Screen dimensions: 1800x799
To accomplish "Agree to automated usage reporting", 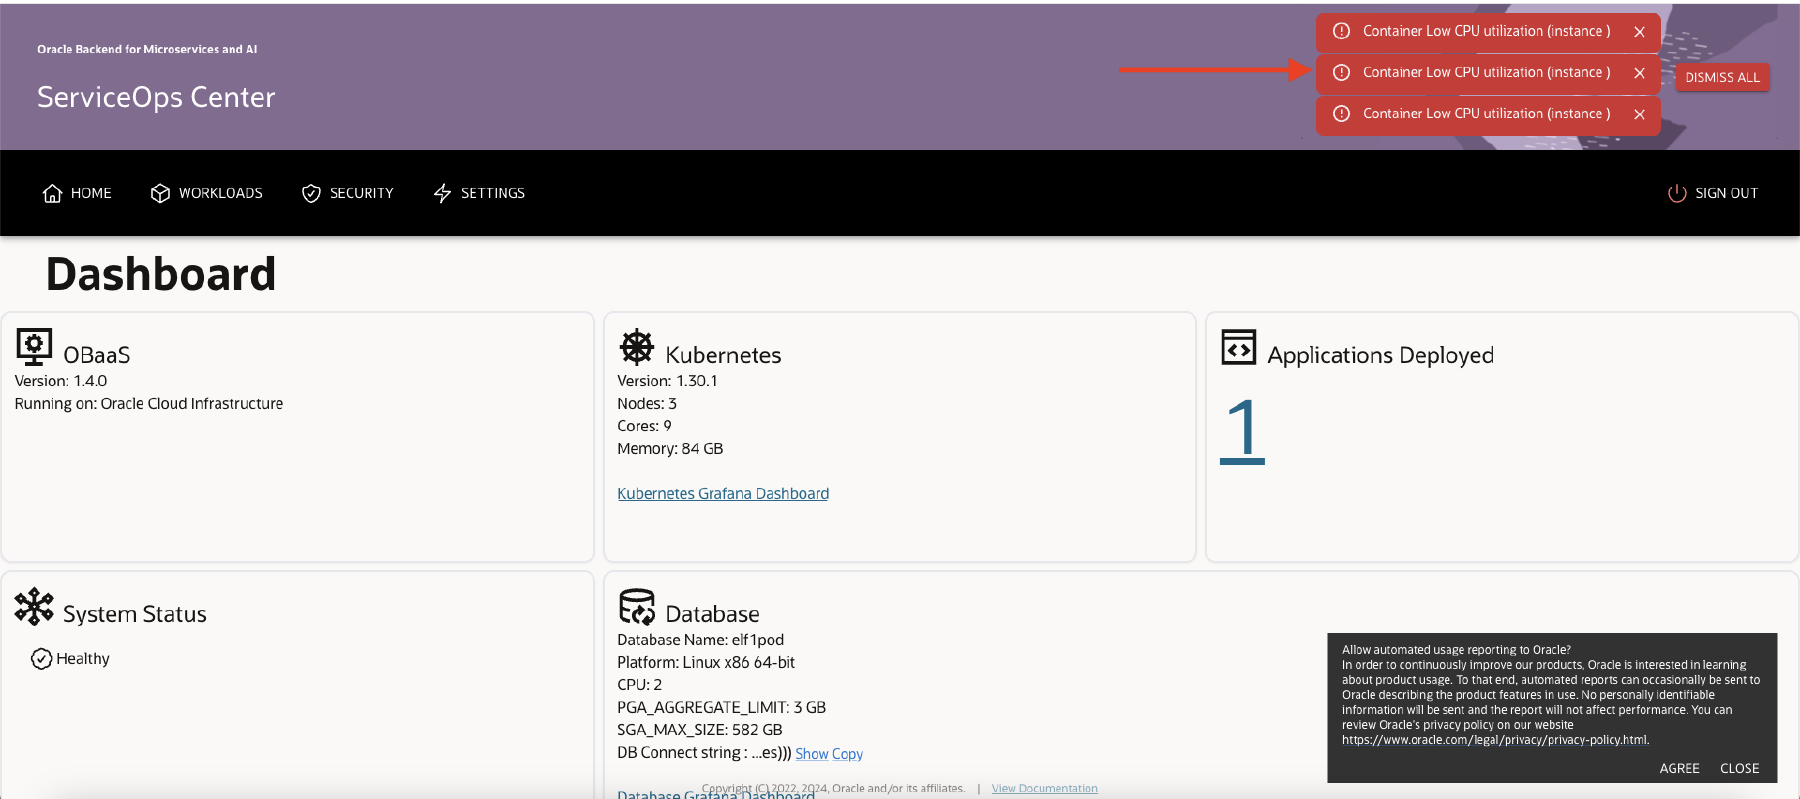I will (1679, 768).
